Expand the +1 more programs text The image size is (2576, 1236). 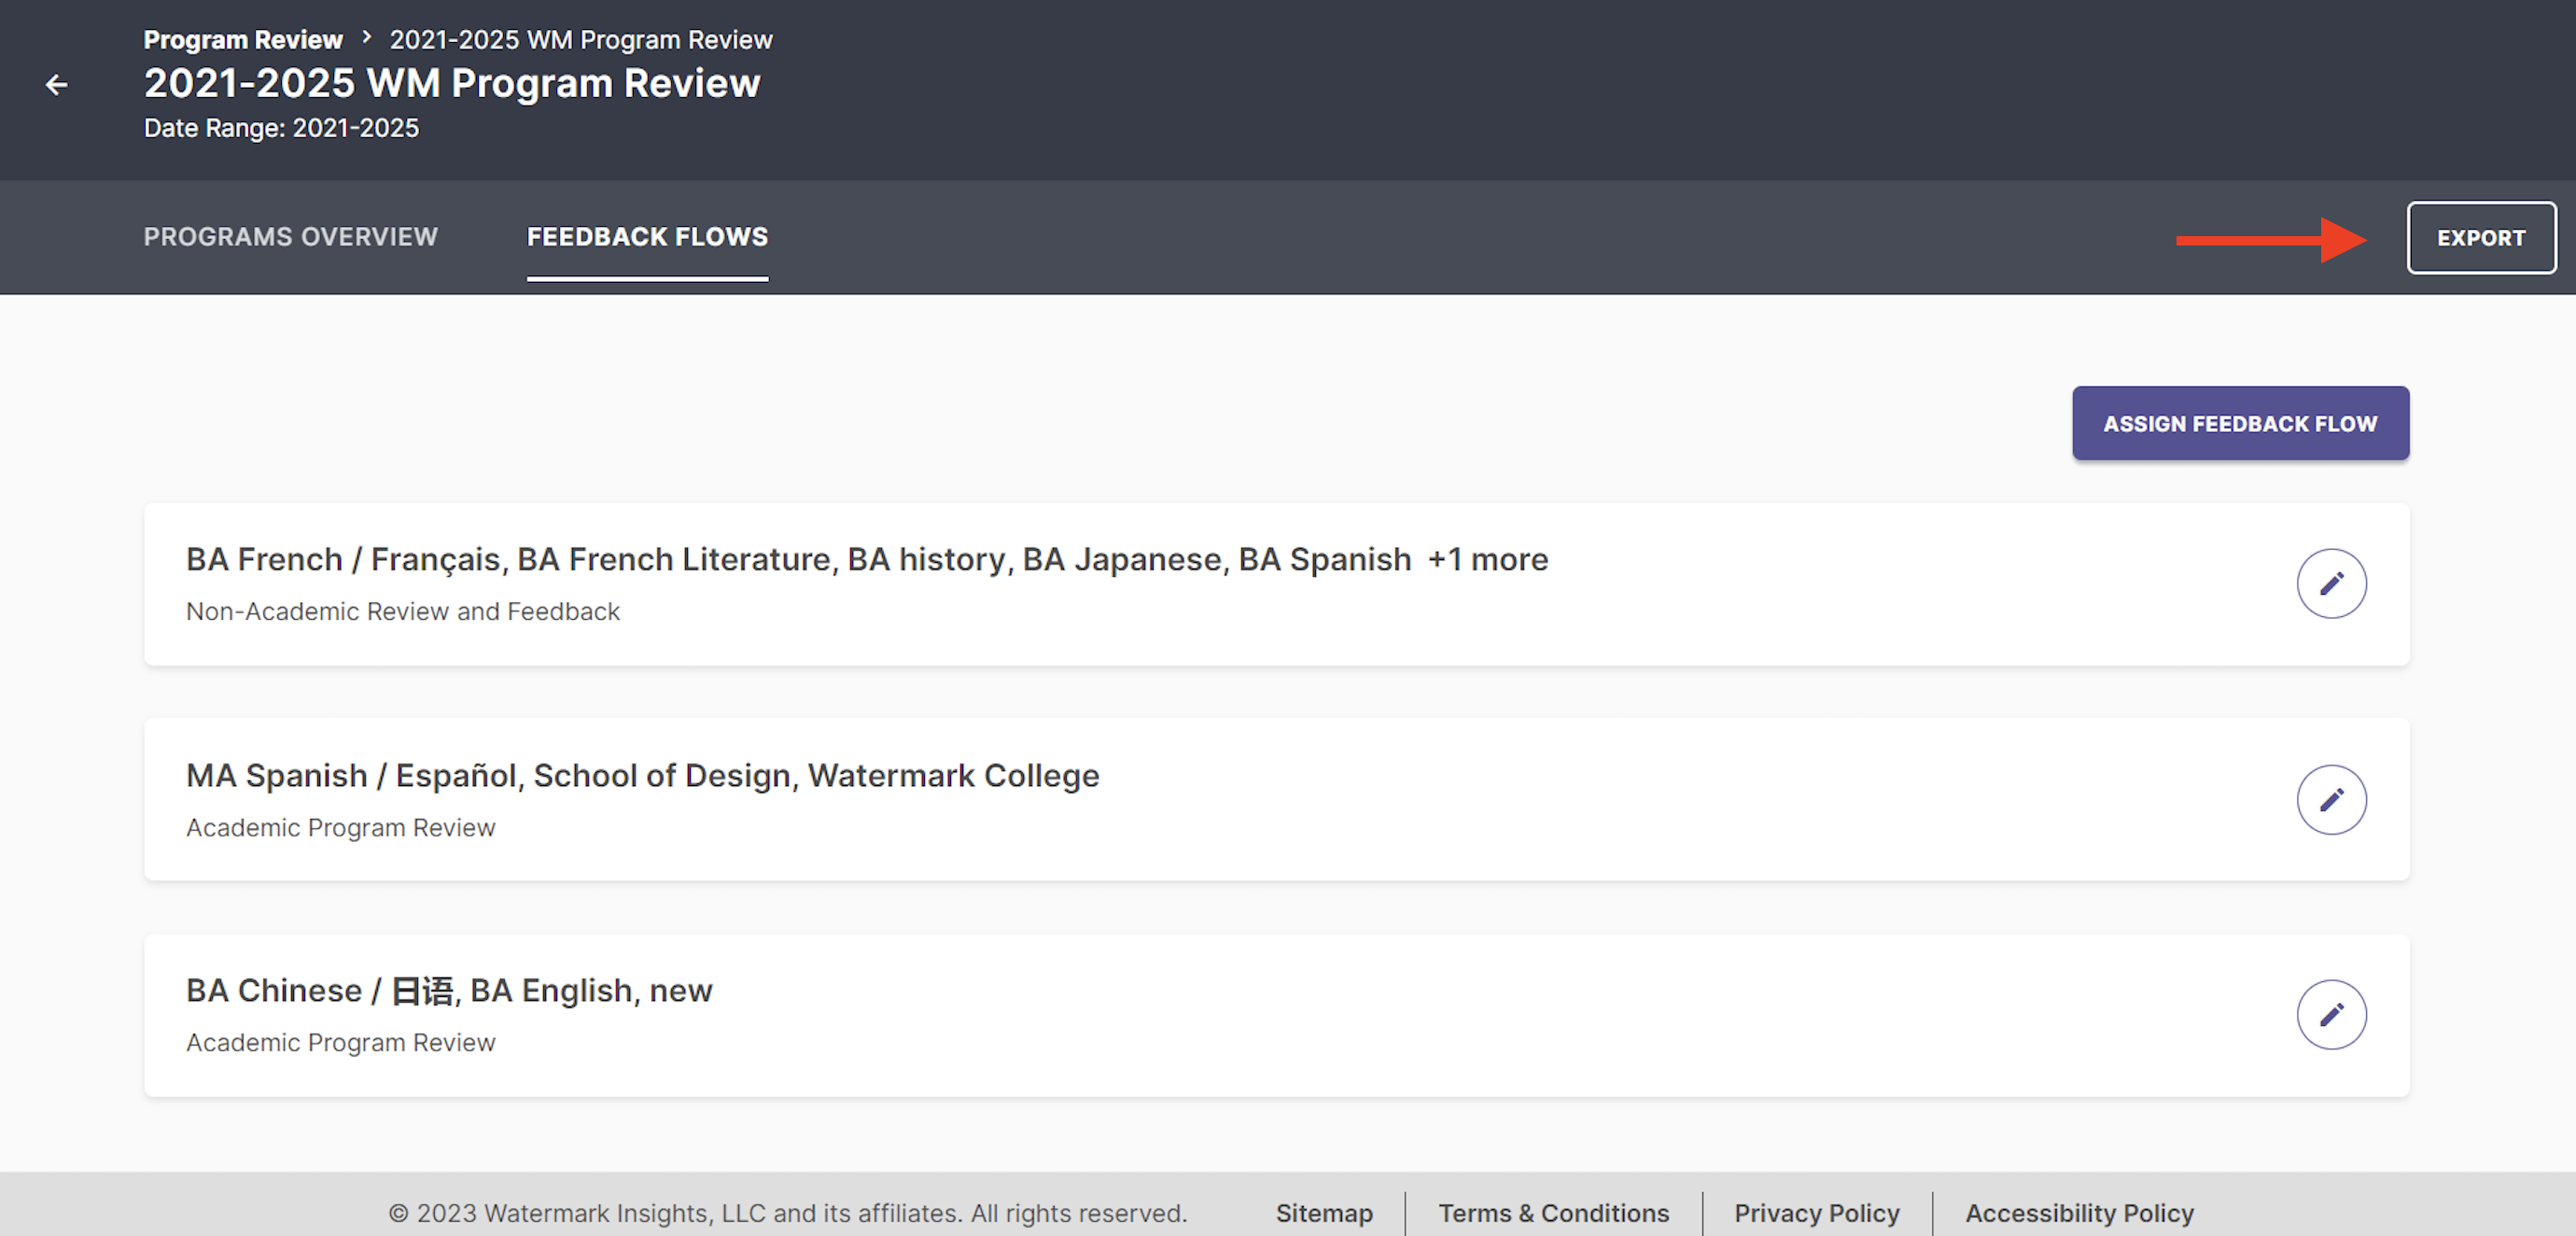[1488, 559]
